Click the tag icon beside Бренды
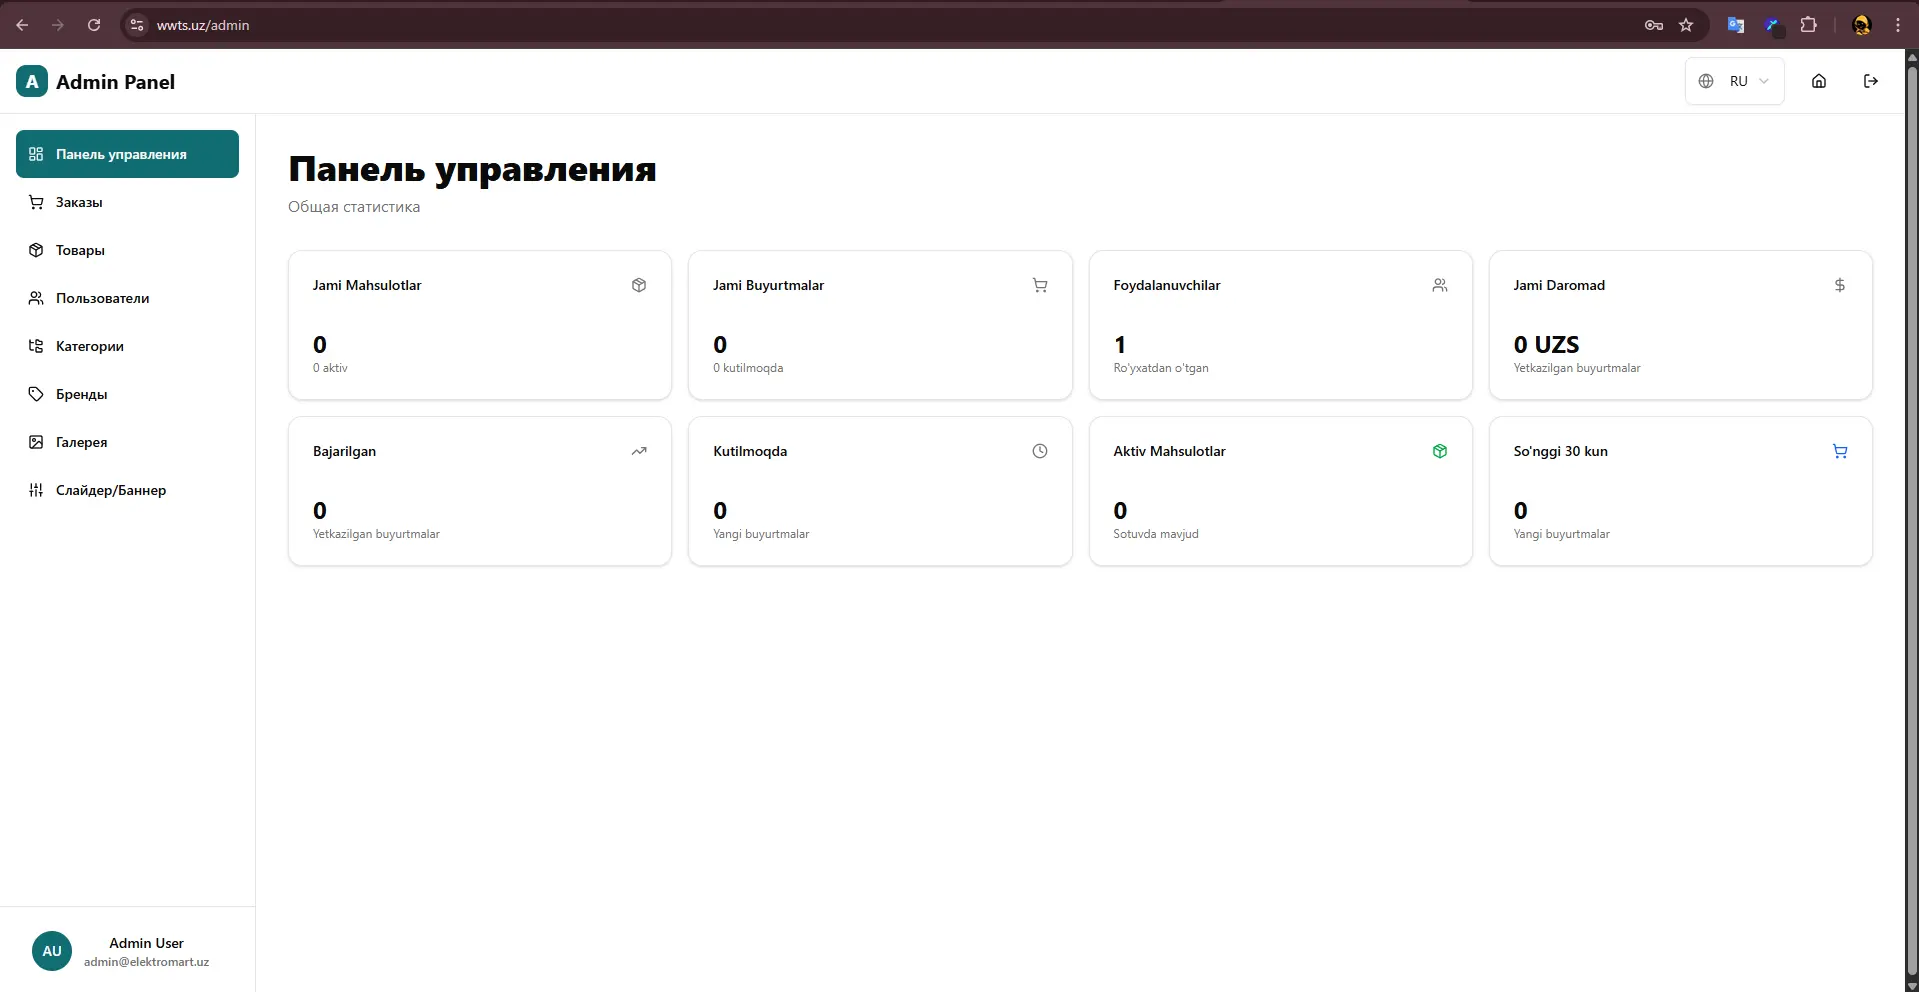This screenshot has height=992, width=1919. click(x=36, y=394)
